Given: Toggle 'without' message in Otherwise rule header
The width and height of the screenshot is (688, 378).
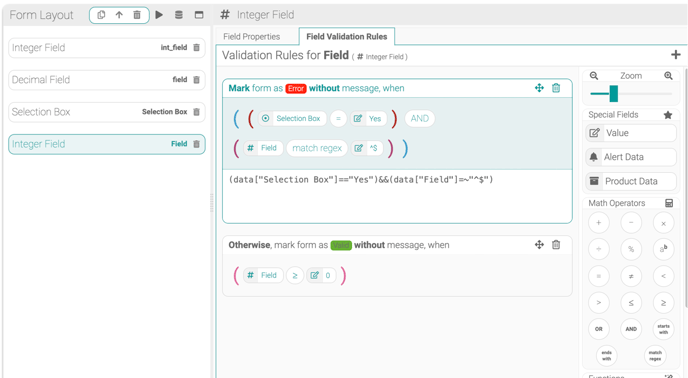Looking at the screenshot, I should tap(369, 245).
